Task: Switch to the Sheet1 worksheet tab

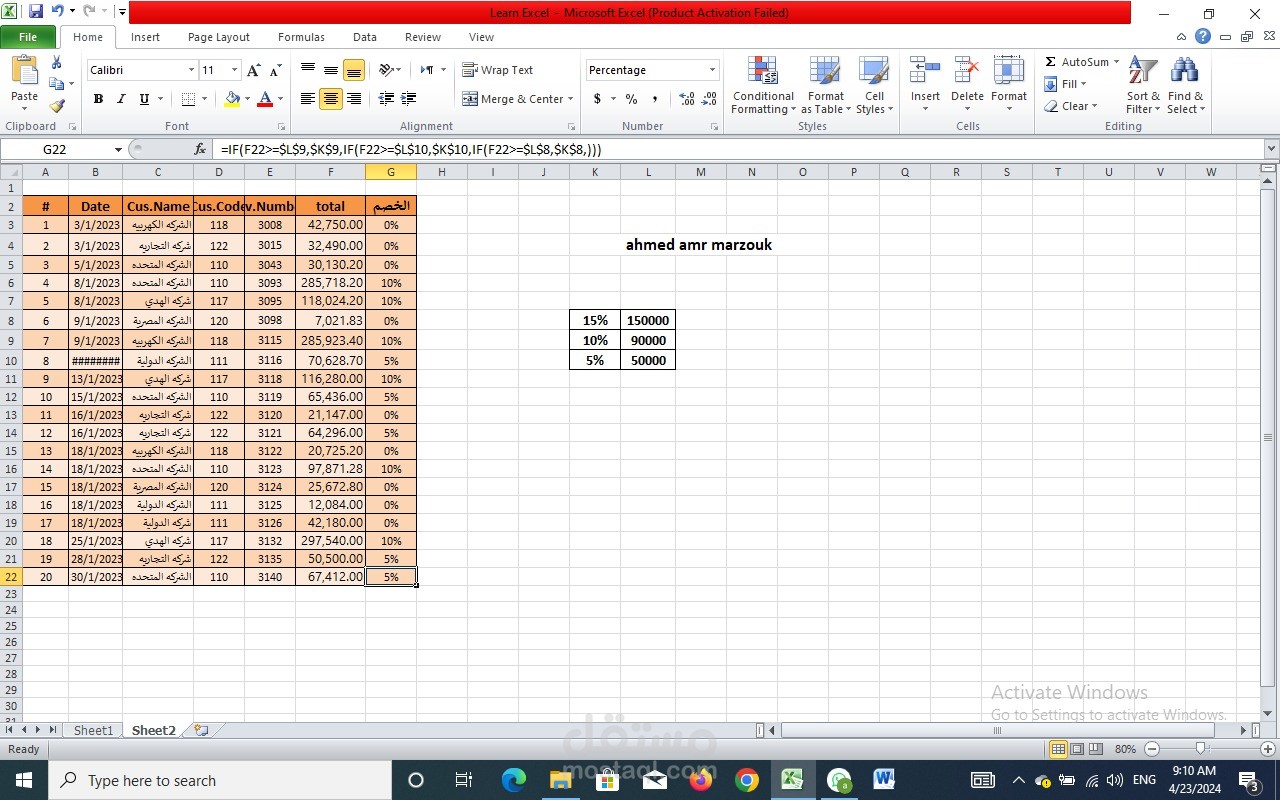Action: tap(94, 731)
